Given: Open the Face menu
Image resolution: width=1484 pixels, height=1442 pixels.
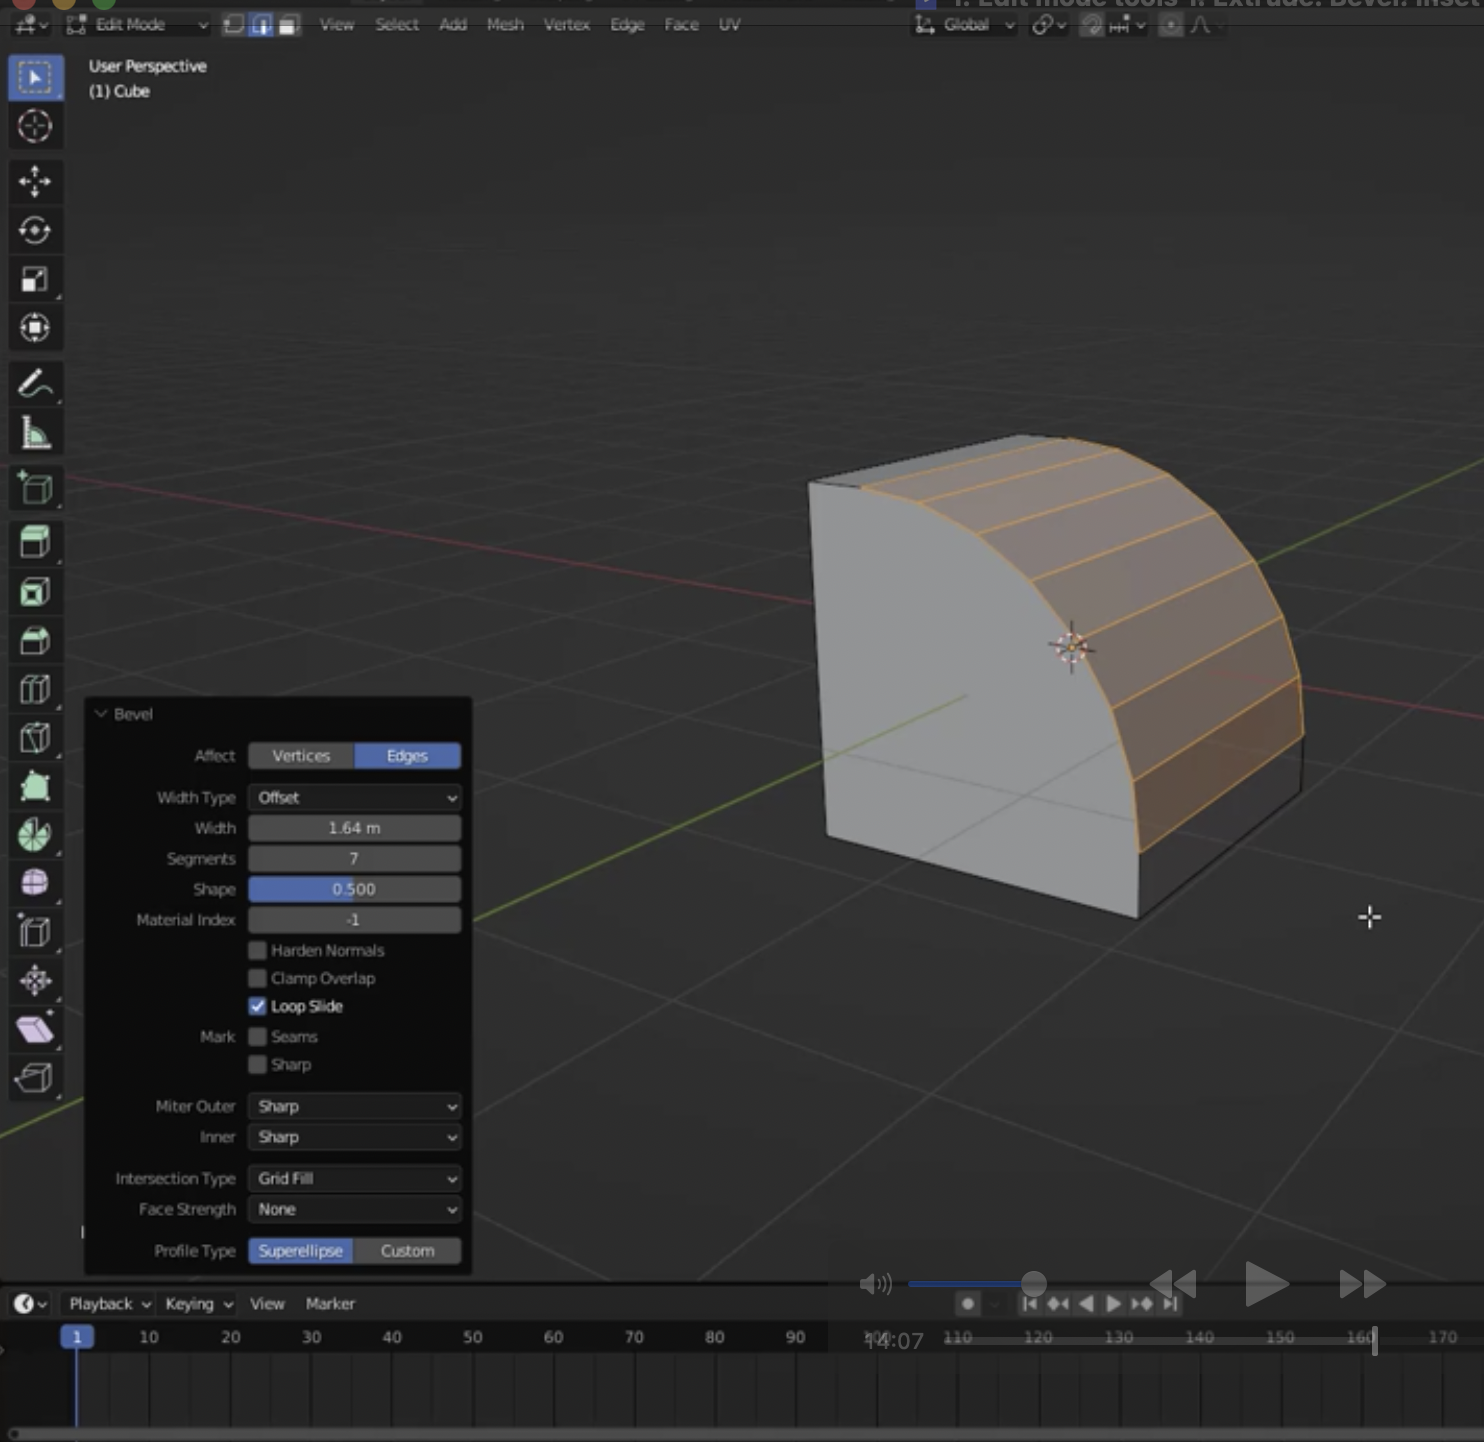Looking at the screenshot, I should pos(681,25).
